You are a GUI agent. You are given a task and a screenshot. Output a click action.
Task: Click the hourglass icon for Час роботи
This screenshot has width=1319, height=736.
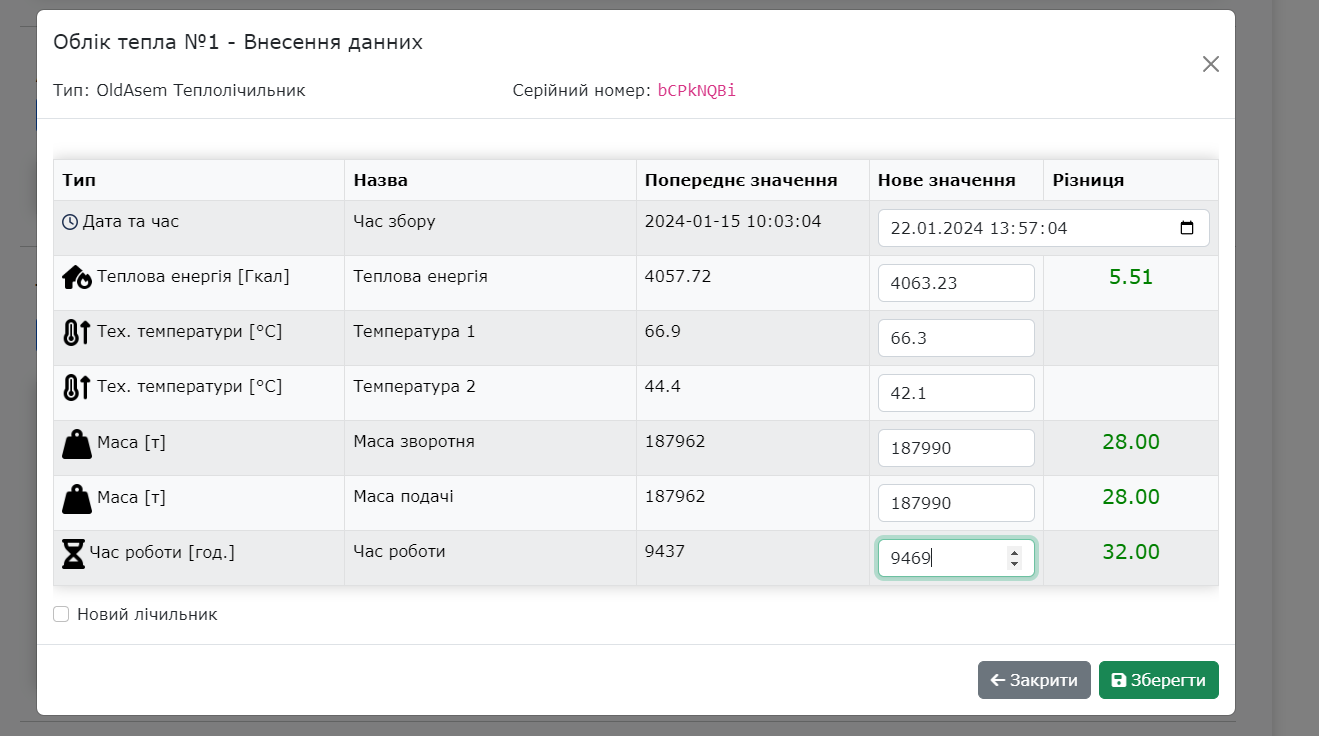(x=75, y=551)
